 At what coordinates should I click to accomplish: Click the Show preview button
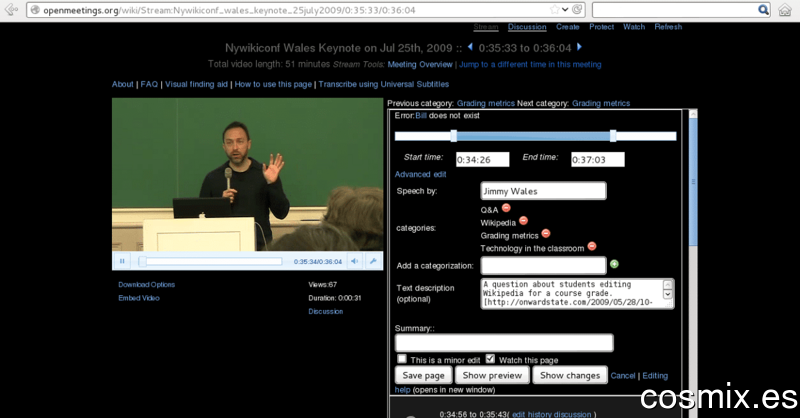(492, 375)
